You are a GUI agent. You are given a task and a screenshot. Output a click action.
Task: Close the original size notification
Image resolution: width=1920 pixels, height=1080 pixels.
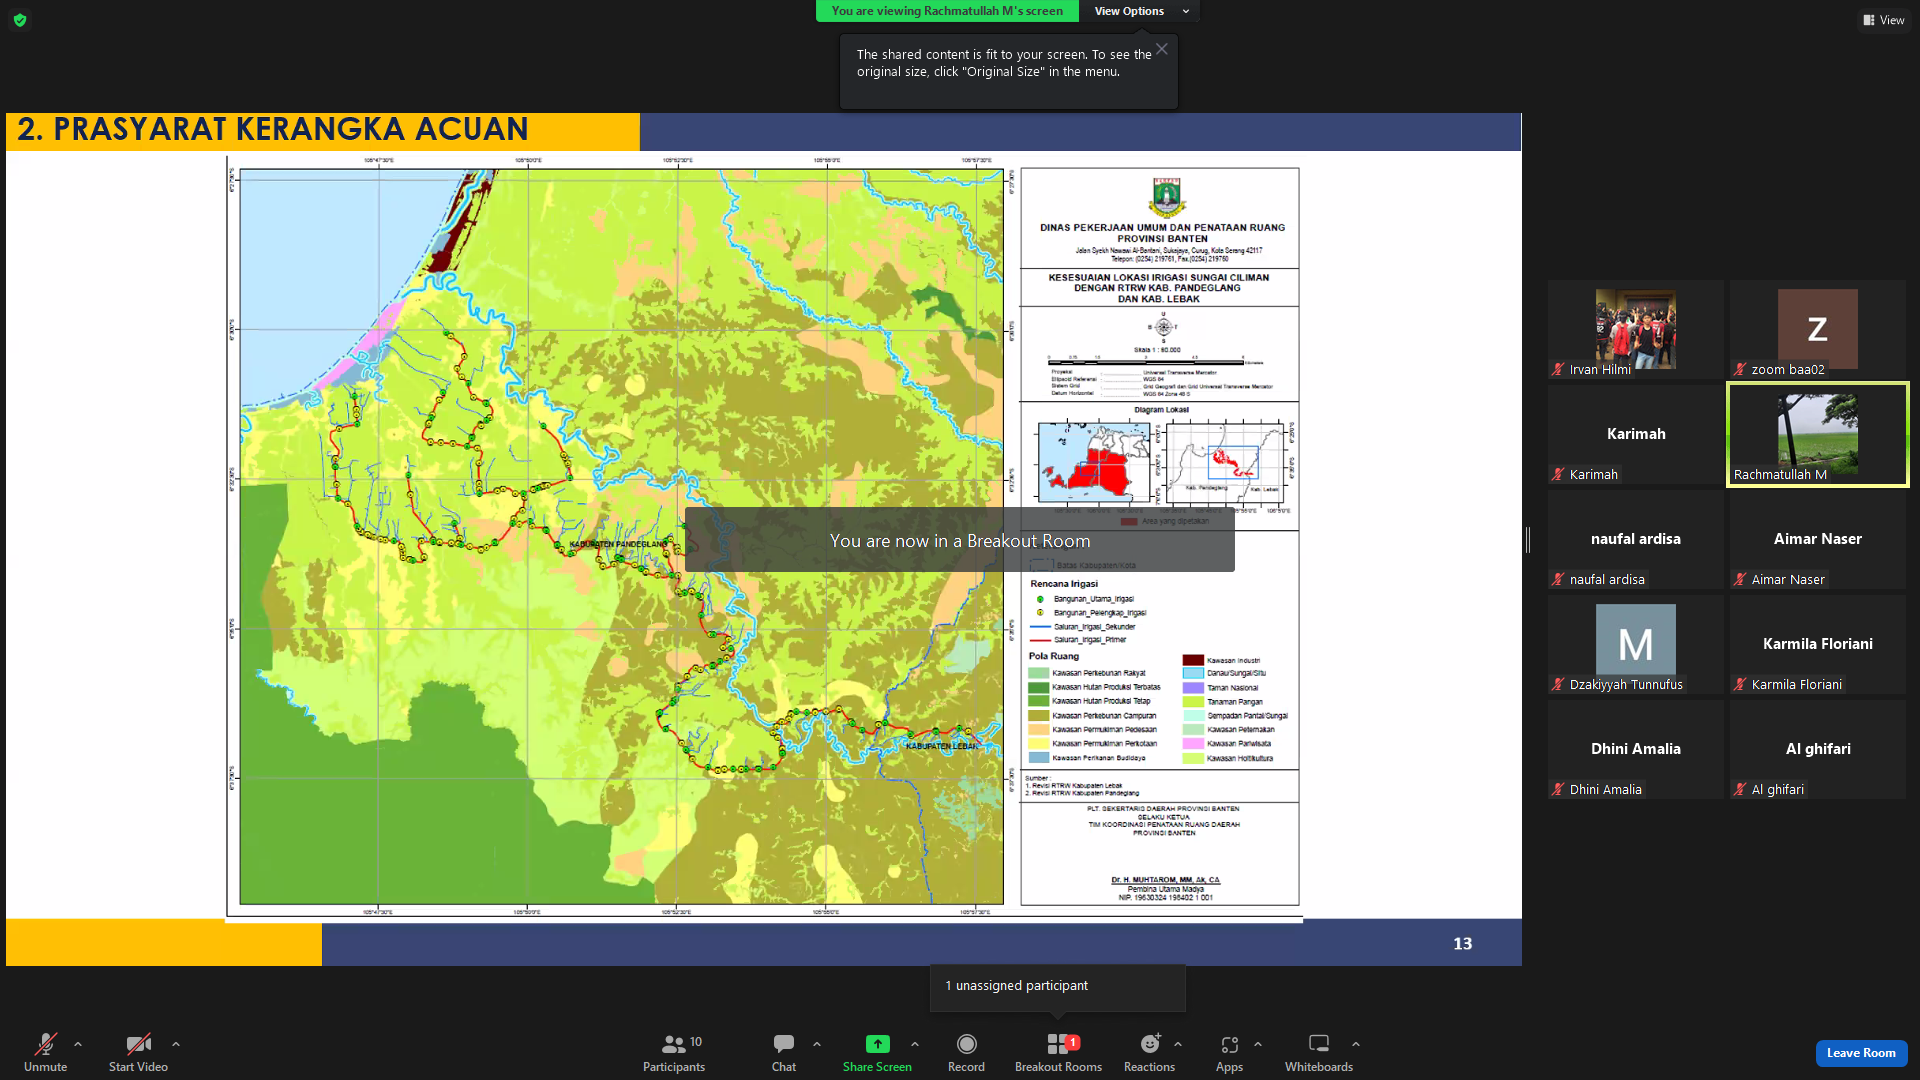coord(1162,49)
